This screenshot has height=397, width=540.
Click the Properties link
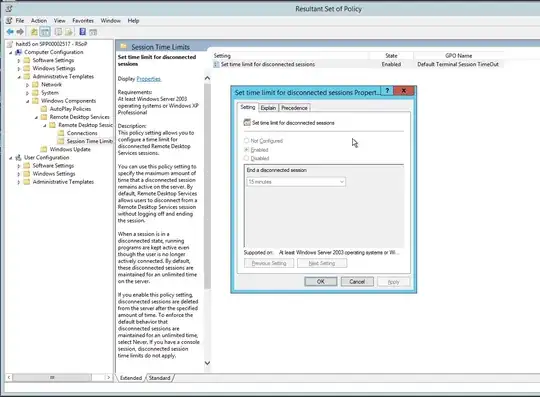(x=148, y=79)
